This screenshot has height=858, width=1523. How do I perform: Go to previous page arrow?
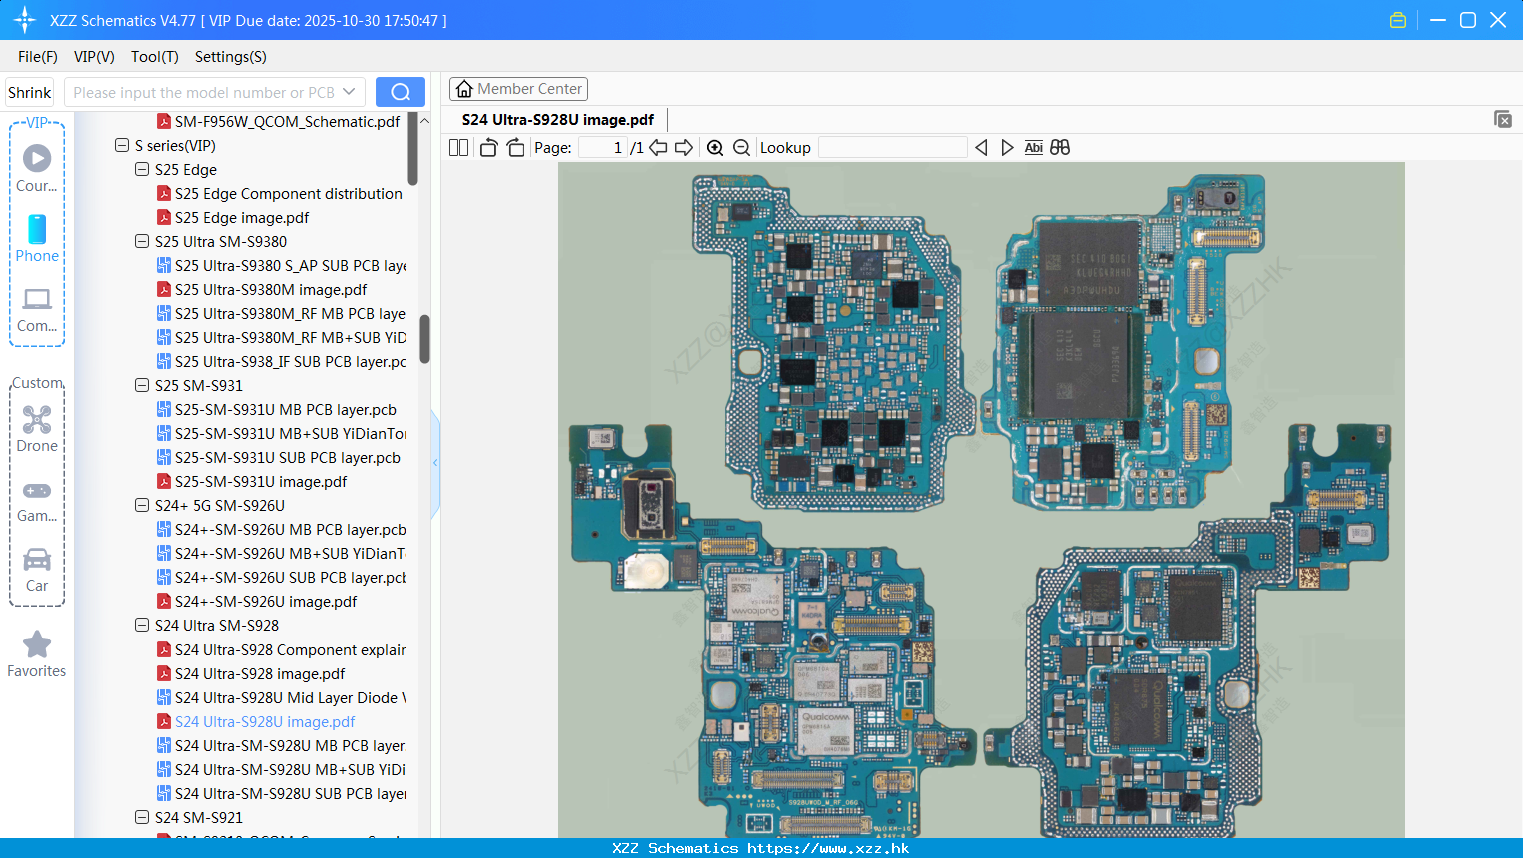[658, 147]
